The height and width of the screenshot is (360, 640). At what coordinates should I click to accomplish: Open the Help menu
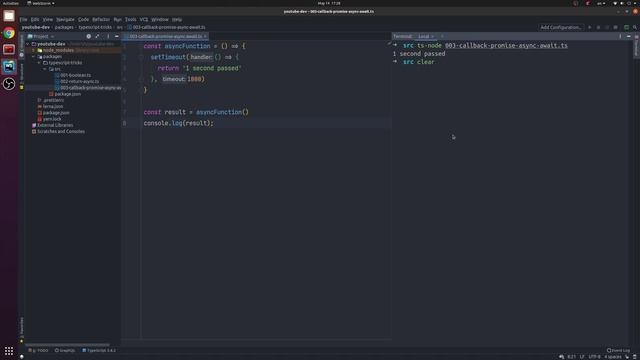pyautogui.click(x=177, y=19)
